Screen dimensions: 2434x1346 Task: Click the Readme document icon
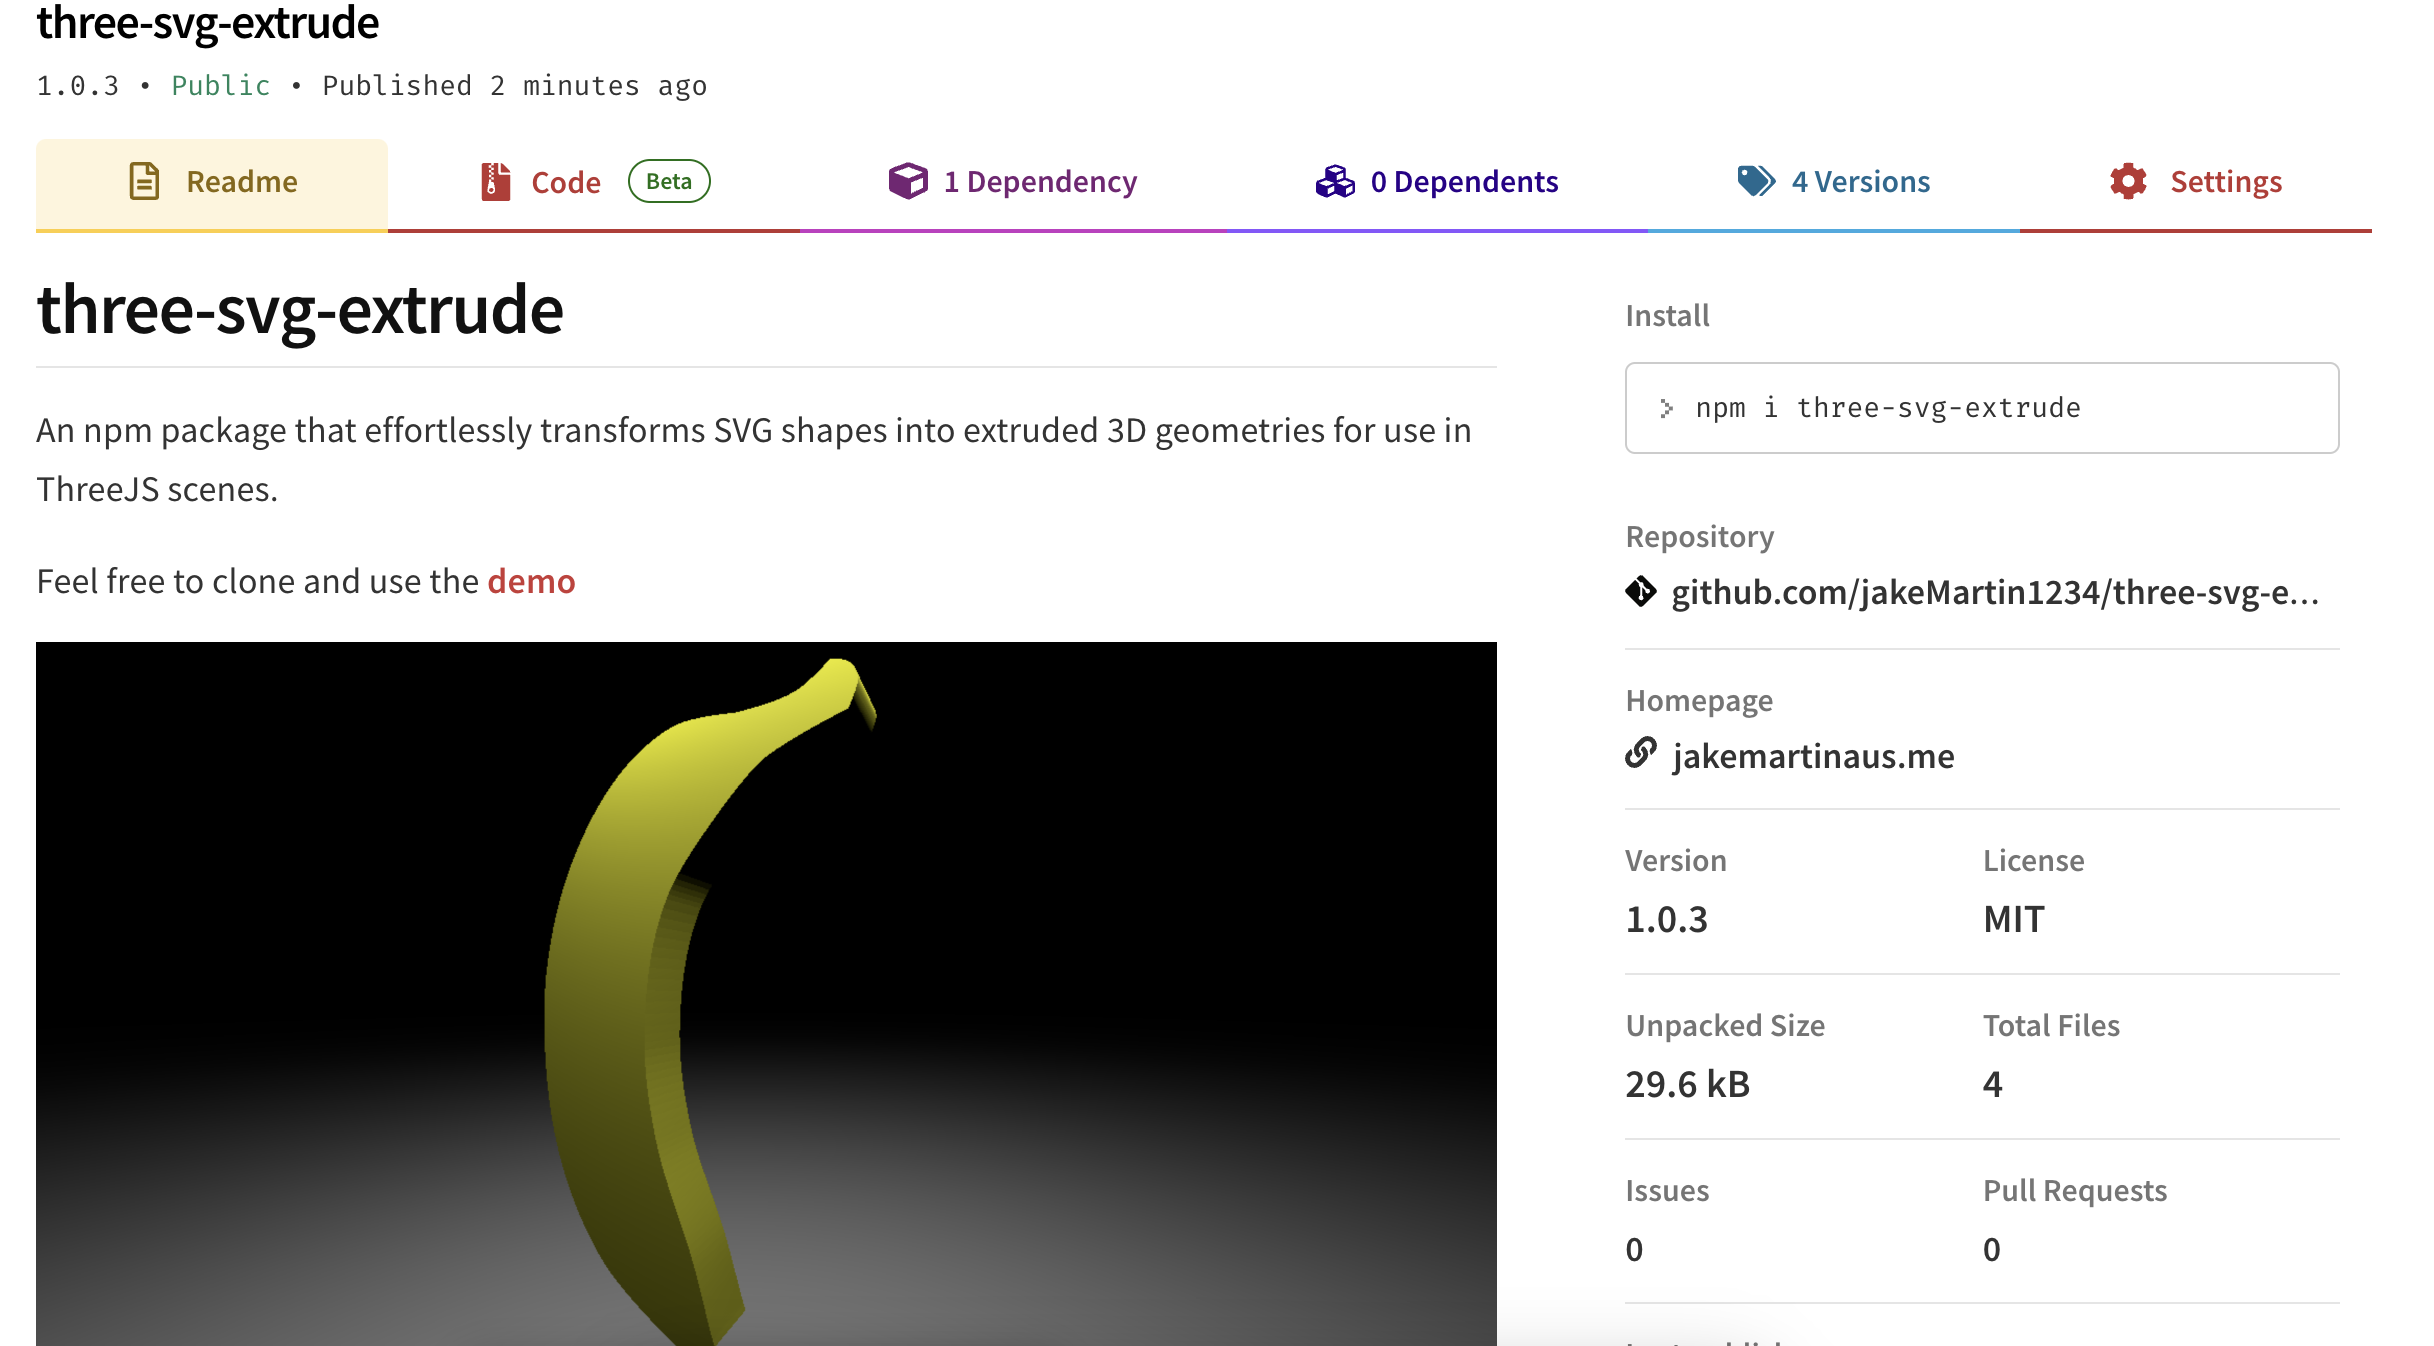pyautogui.click(x=144, y=181)
